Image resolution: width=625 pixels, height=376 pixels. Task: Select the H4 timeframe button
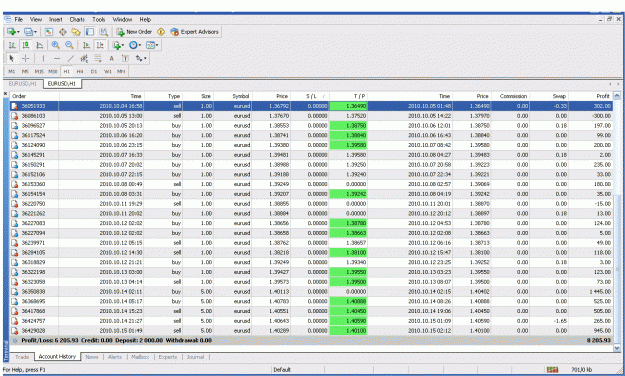pyautogui.click(x=80, y=71)
